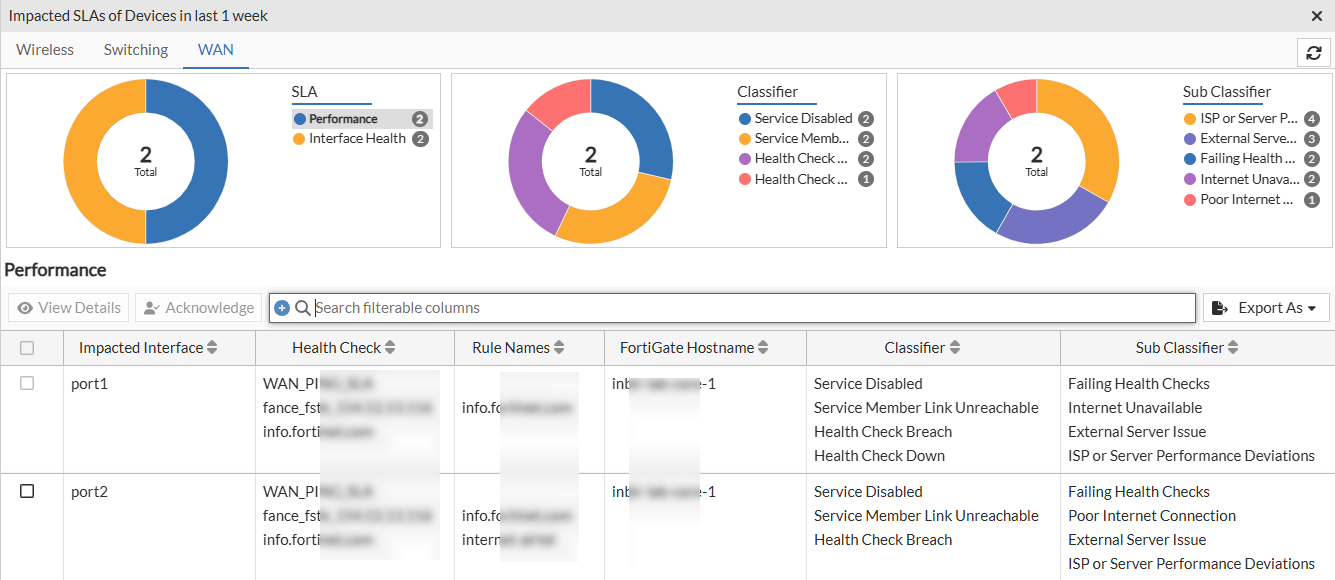This screenshot has height=580, width=1335.
Task: Click the refresh icon button
Action: (x=1314, y=53)
